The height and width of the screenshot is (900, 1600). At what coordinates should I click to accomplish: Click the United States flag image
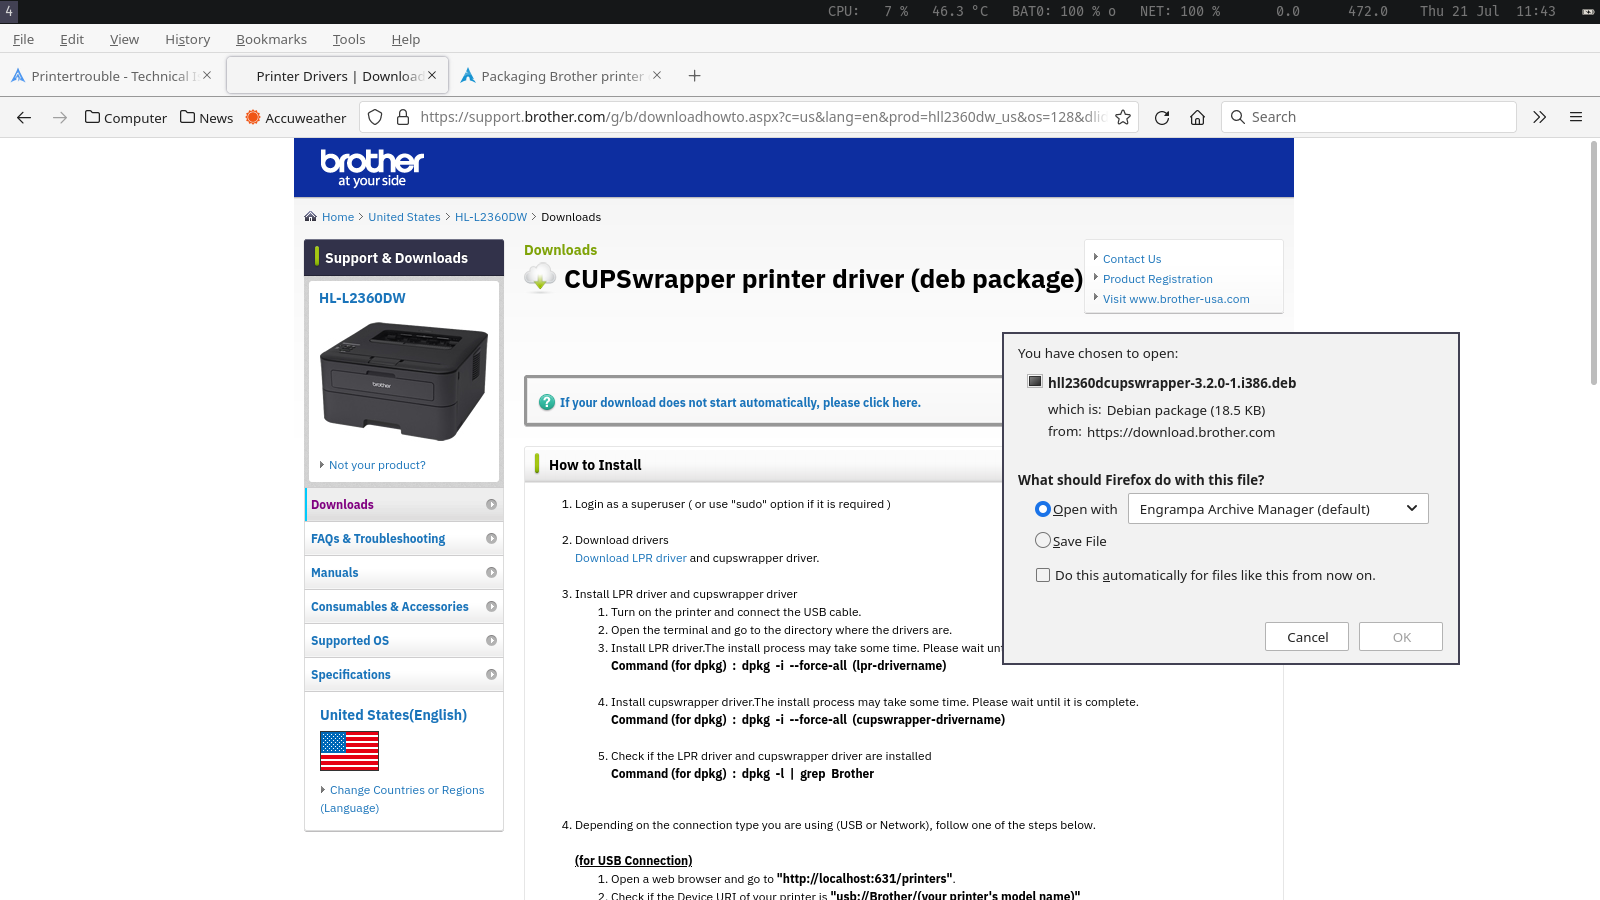[349, 750]
